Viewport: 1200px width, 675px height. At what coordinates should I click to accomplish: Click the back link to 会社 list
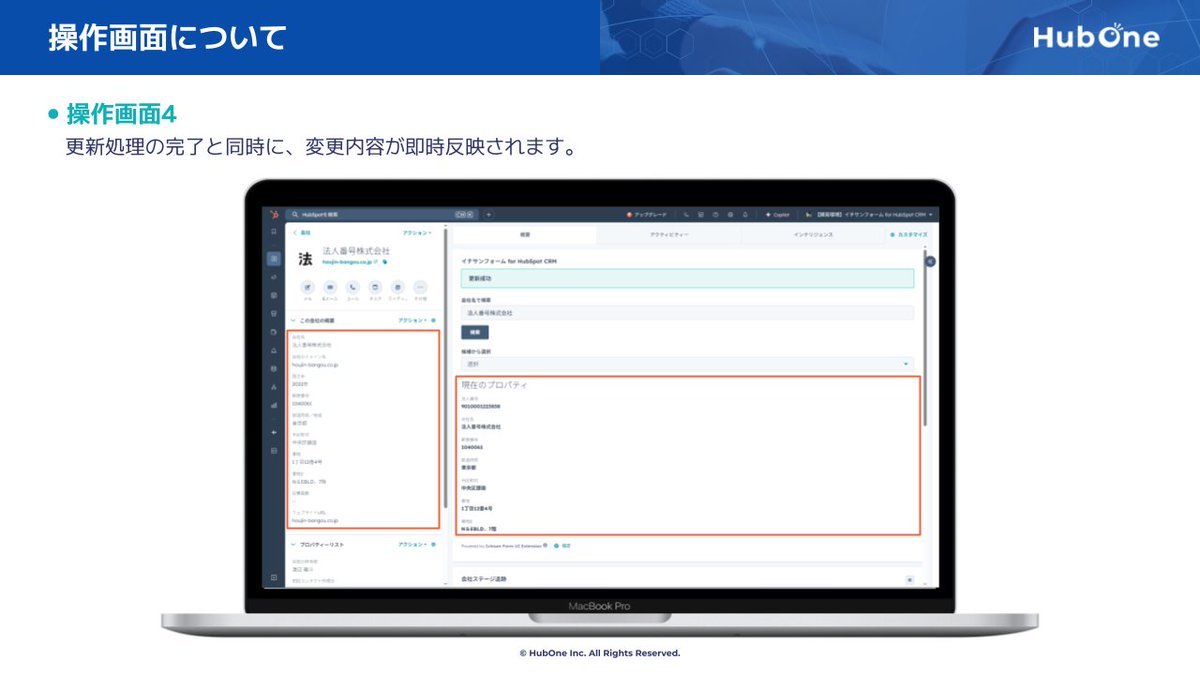coord(304,233)
